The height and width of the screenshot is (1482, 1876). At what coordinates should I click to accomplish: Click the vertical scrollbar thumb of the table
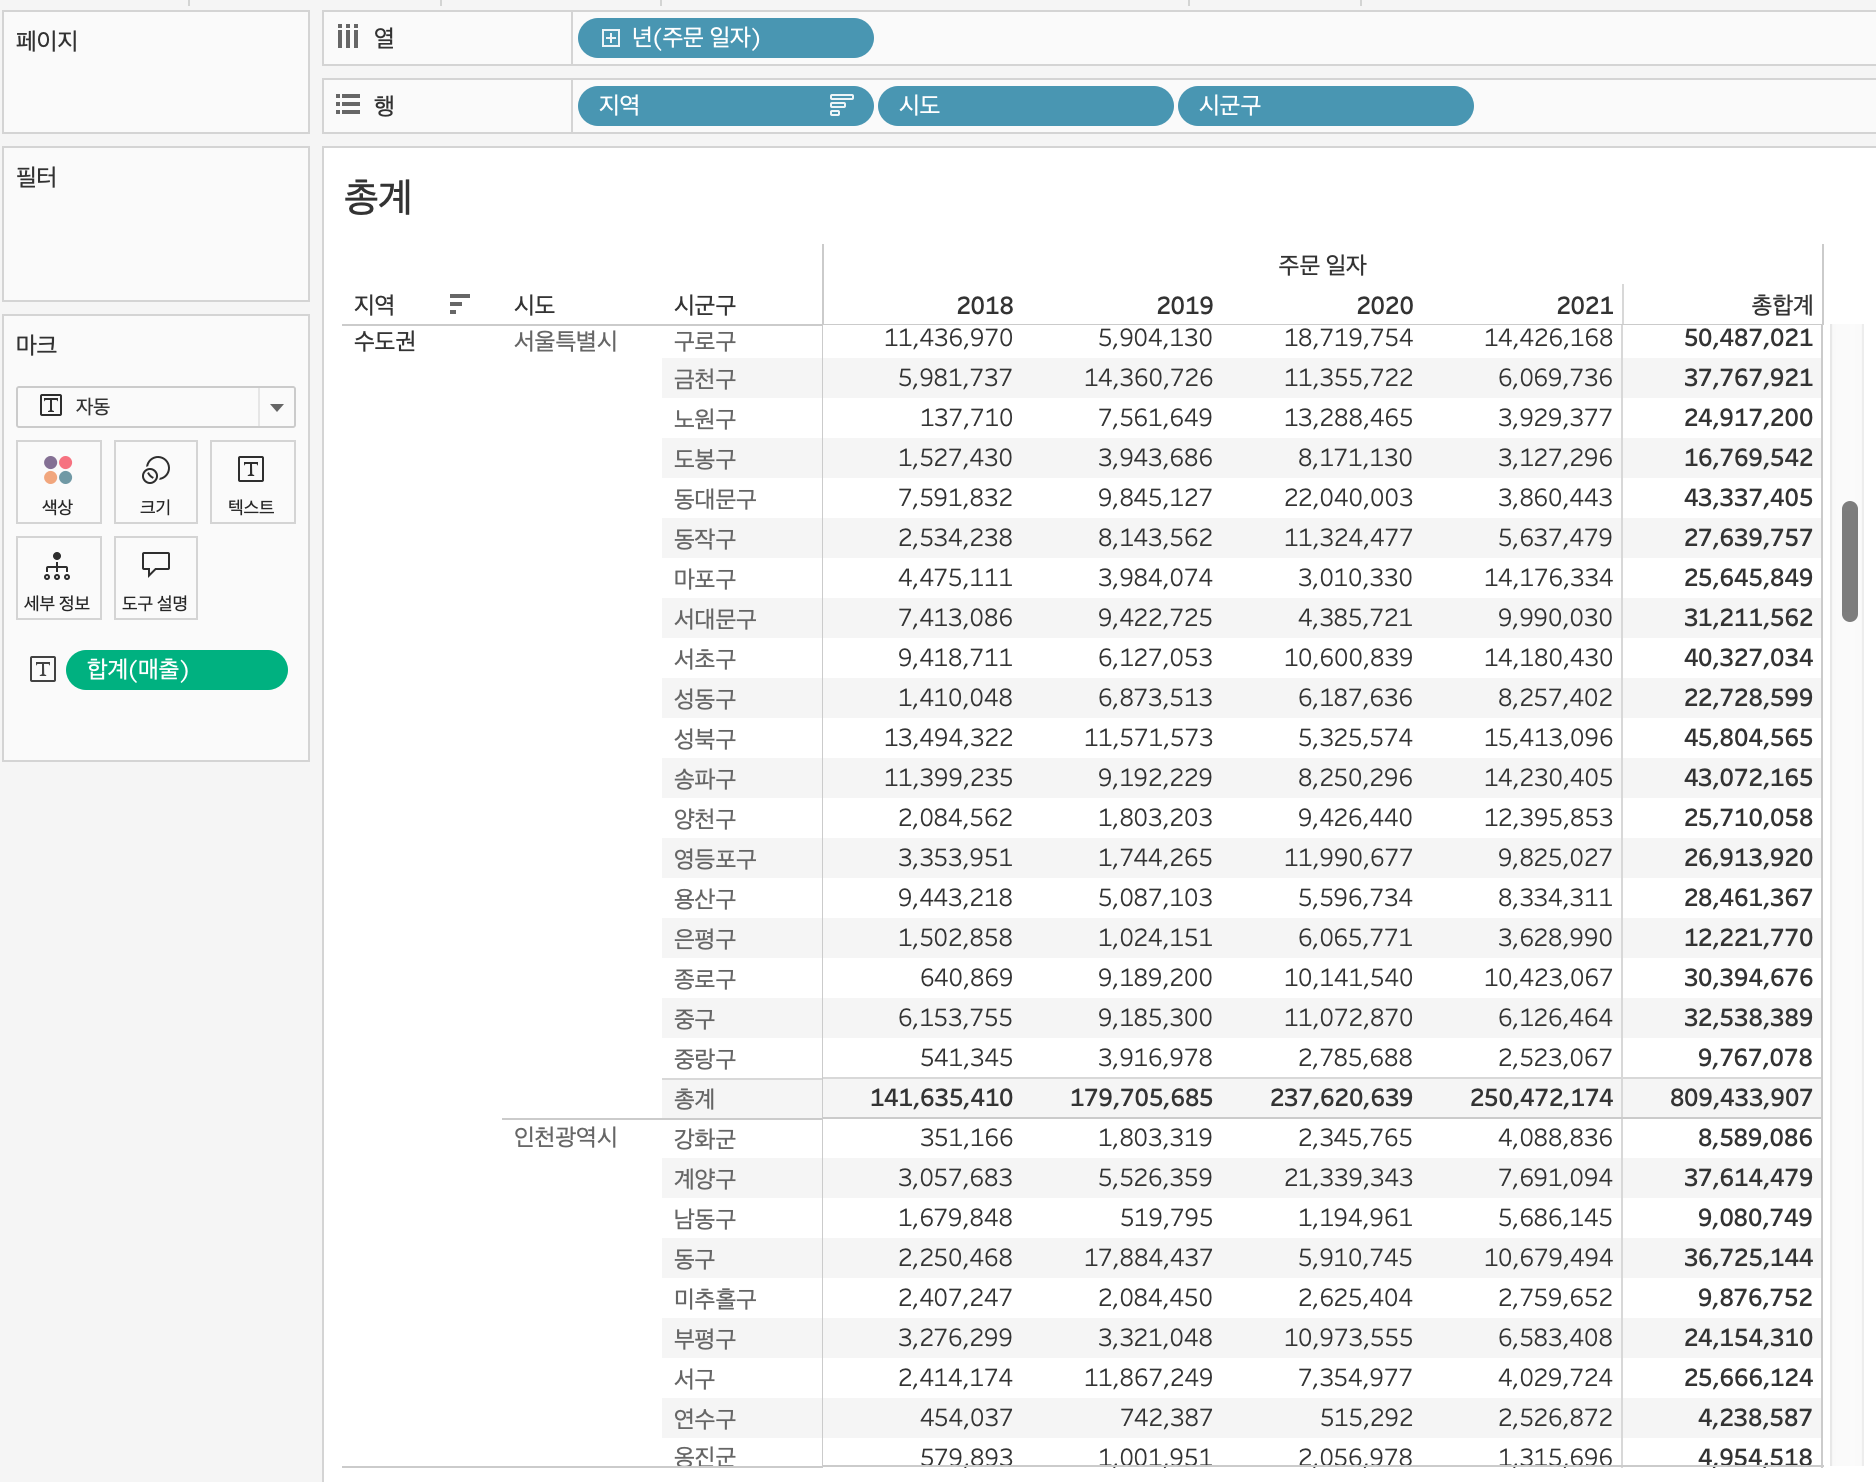(x=1850, y=561)
